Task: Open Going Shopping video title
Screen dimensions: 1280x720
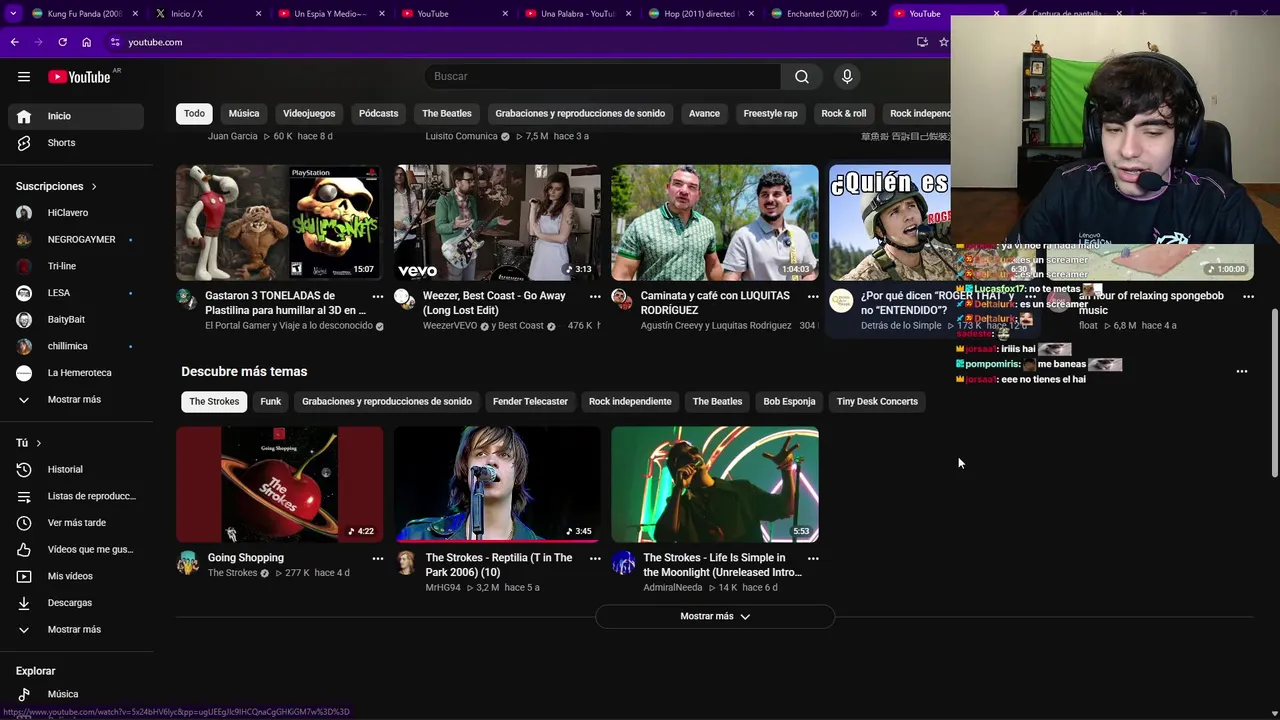Action: coord(246,558)
